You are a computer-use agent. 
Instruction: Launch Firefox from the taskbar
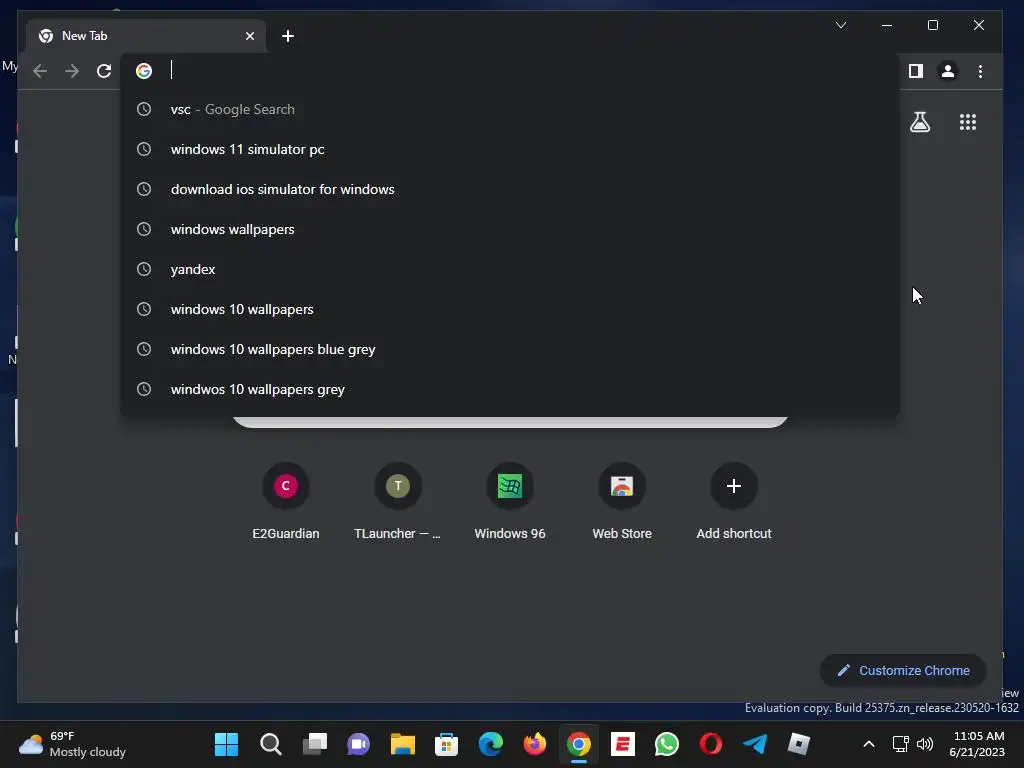(x=535, y=744)
